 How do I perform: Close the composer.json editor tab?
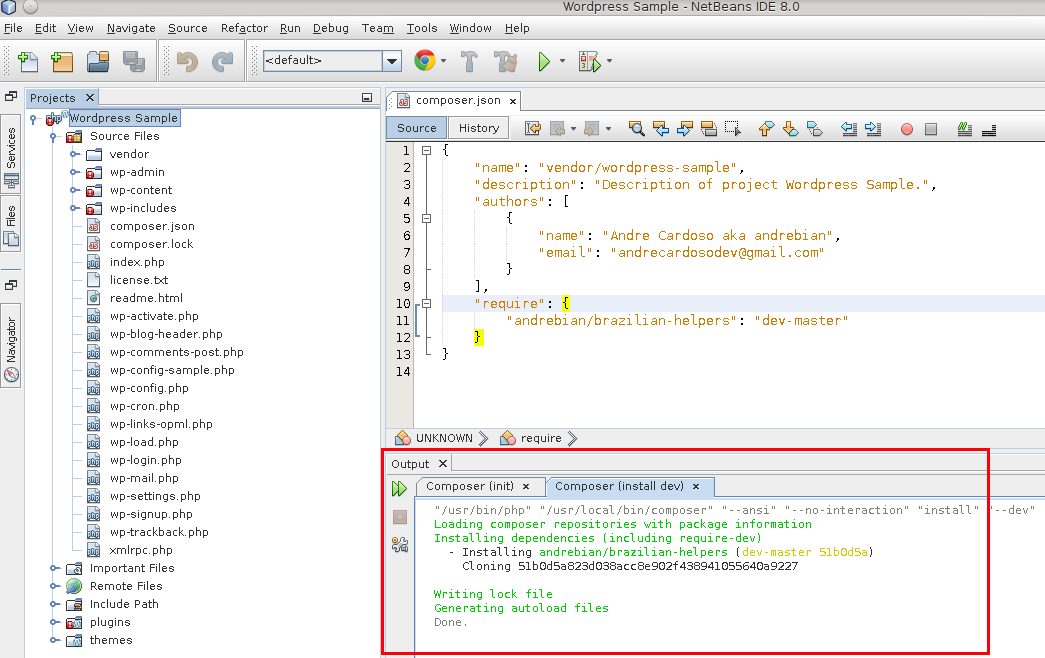(x=513, y=101)
